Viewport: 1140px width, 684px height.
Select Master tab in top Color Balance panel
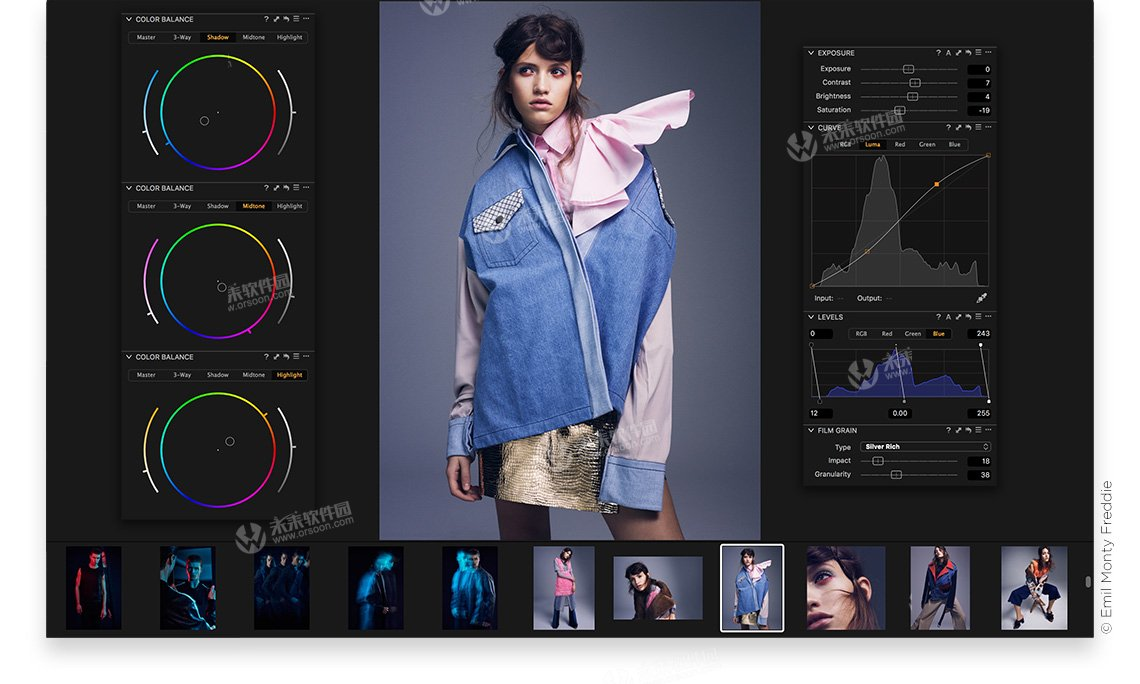pyautogui.click(x=146, y=37)
